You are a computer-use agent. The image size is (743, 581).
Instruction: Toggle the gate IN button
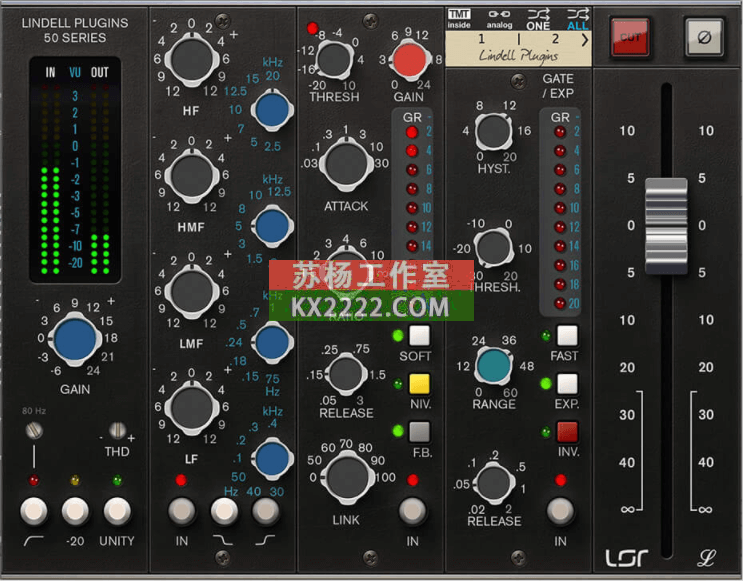(560, 511)
